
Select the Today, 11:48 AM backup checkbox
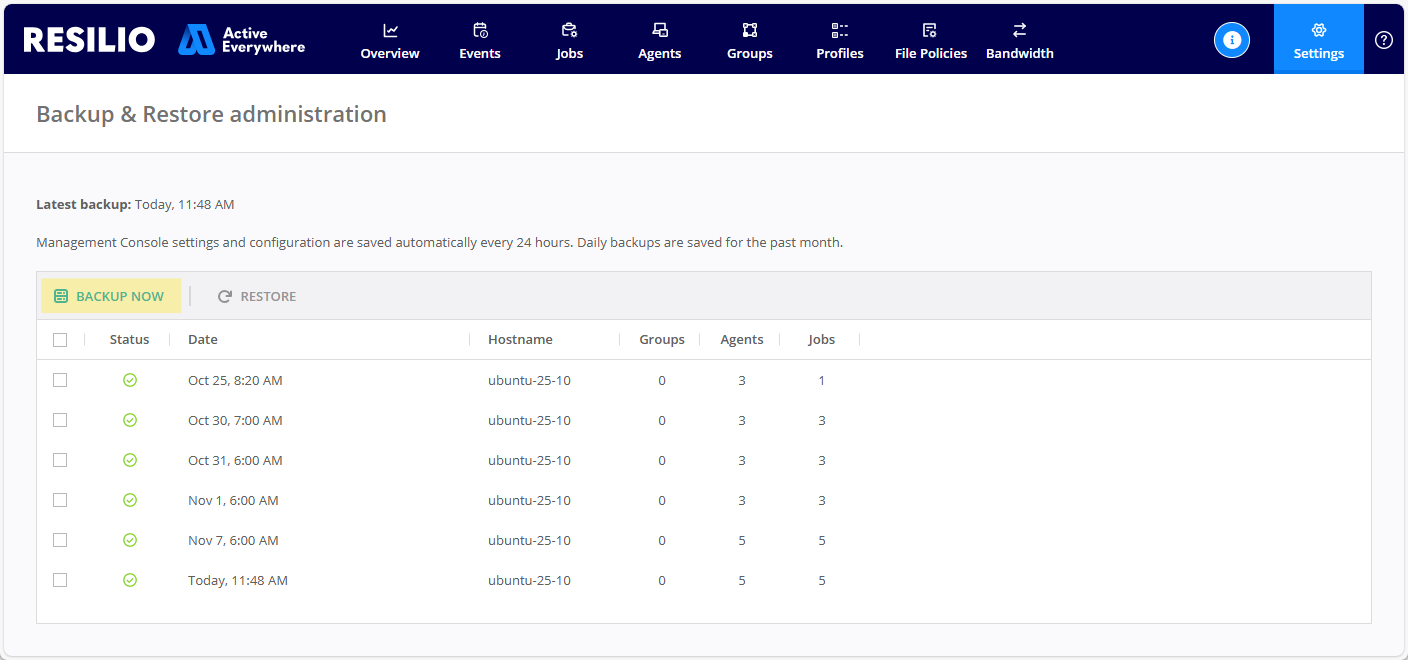point(60,580)
